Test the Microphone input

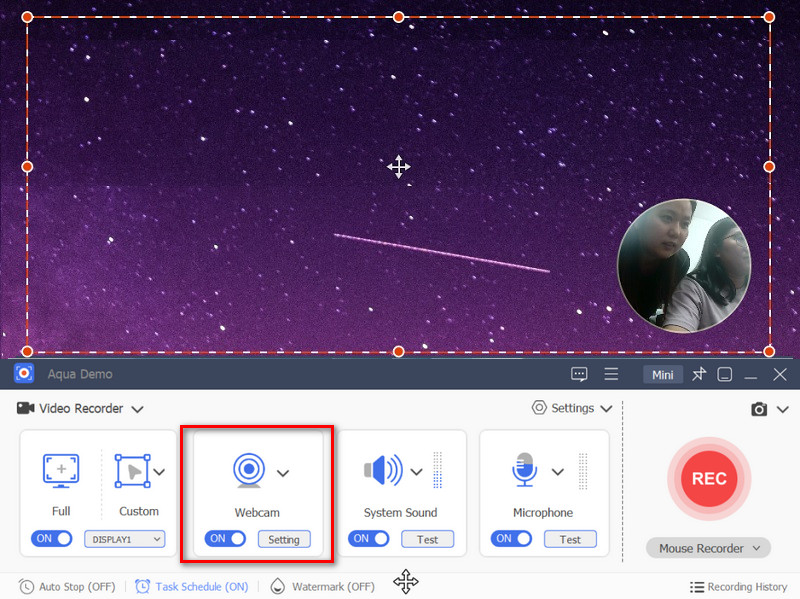point(570,538)
